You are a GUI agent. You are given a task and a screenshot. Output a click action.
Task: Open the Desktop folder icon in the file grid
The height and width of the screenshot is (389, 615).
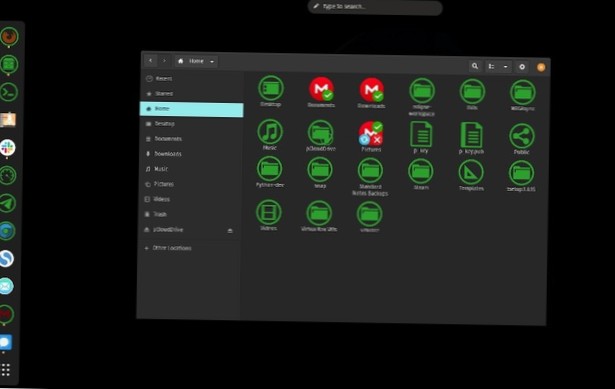(x=271, y=88)
